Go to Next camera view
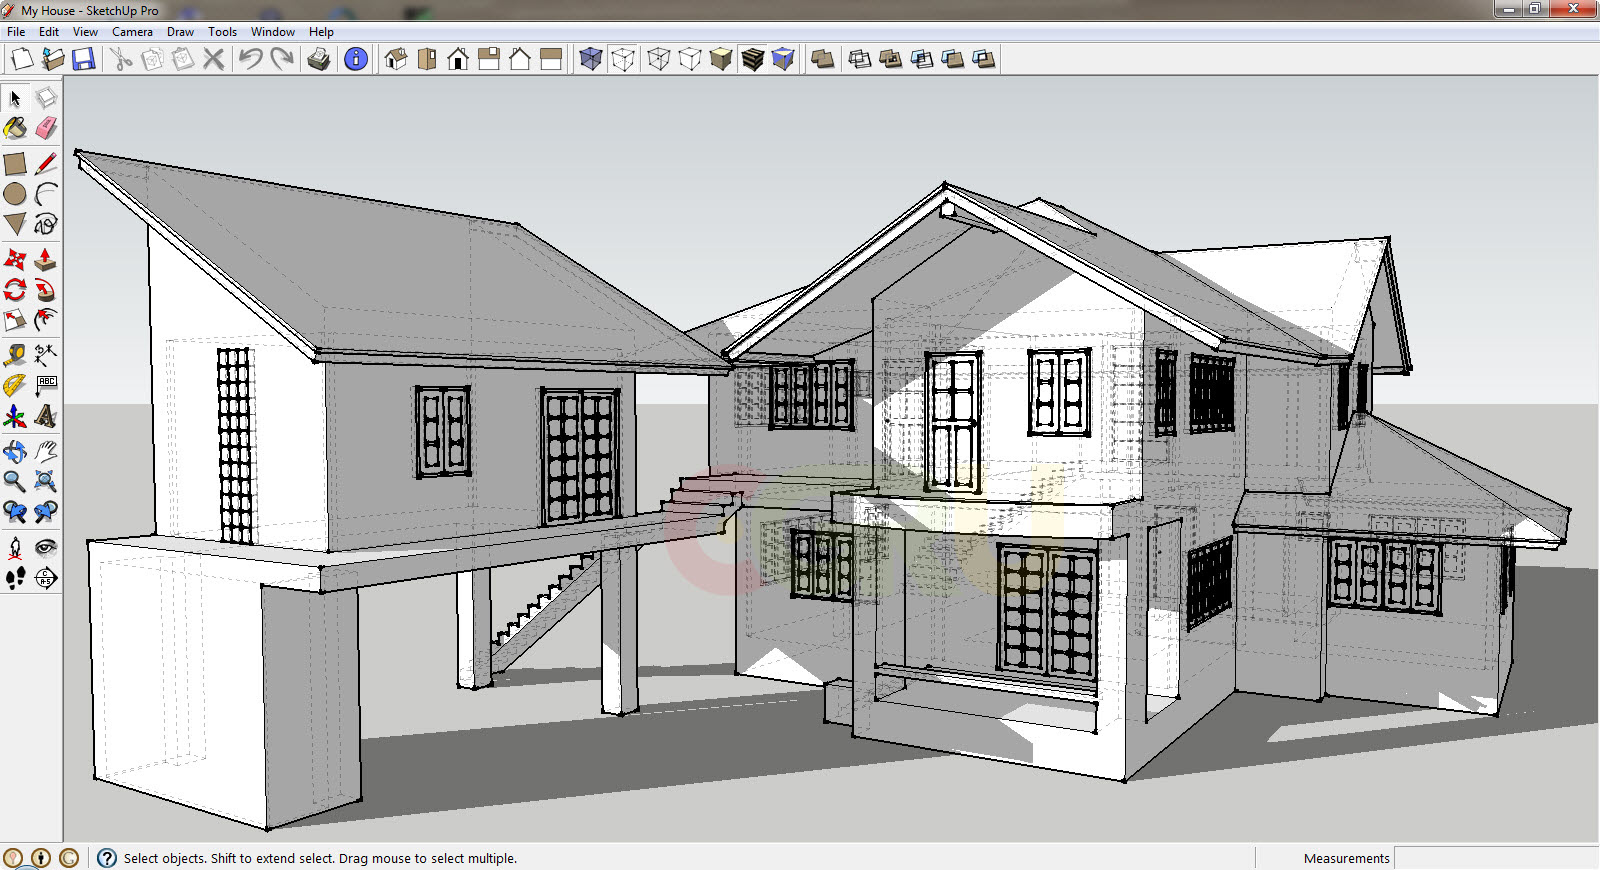 coord(46,512)
